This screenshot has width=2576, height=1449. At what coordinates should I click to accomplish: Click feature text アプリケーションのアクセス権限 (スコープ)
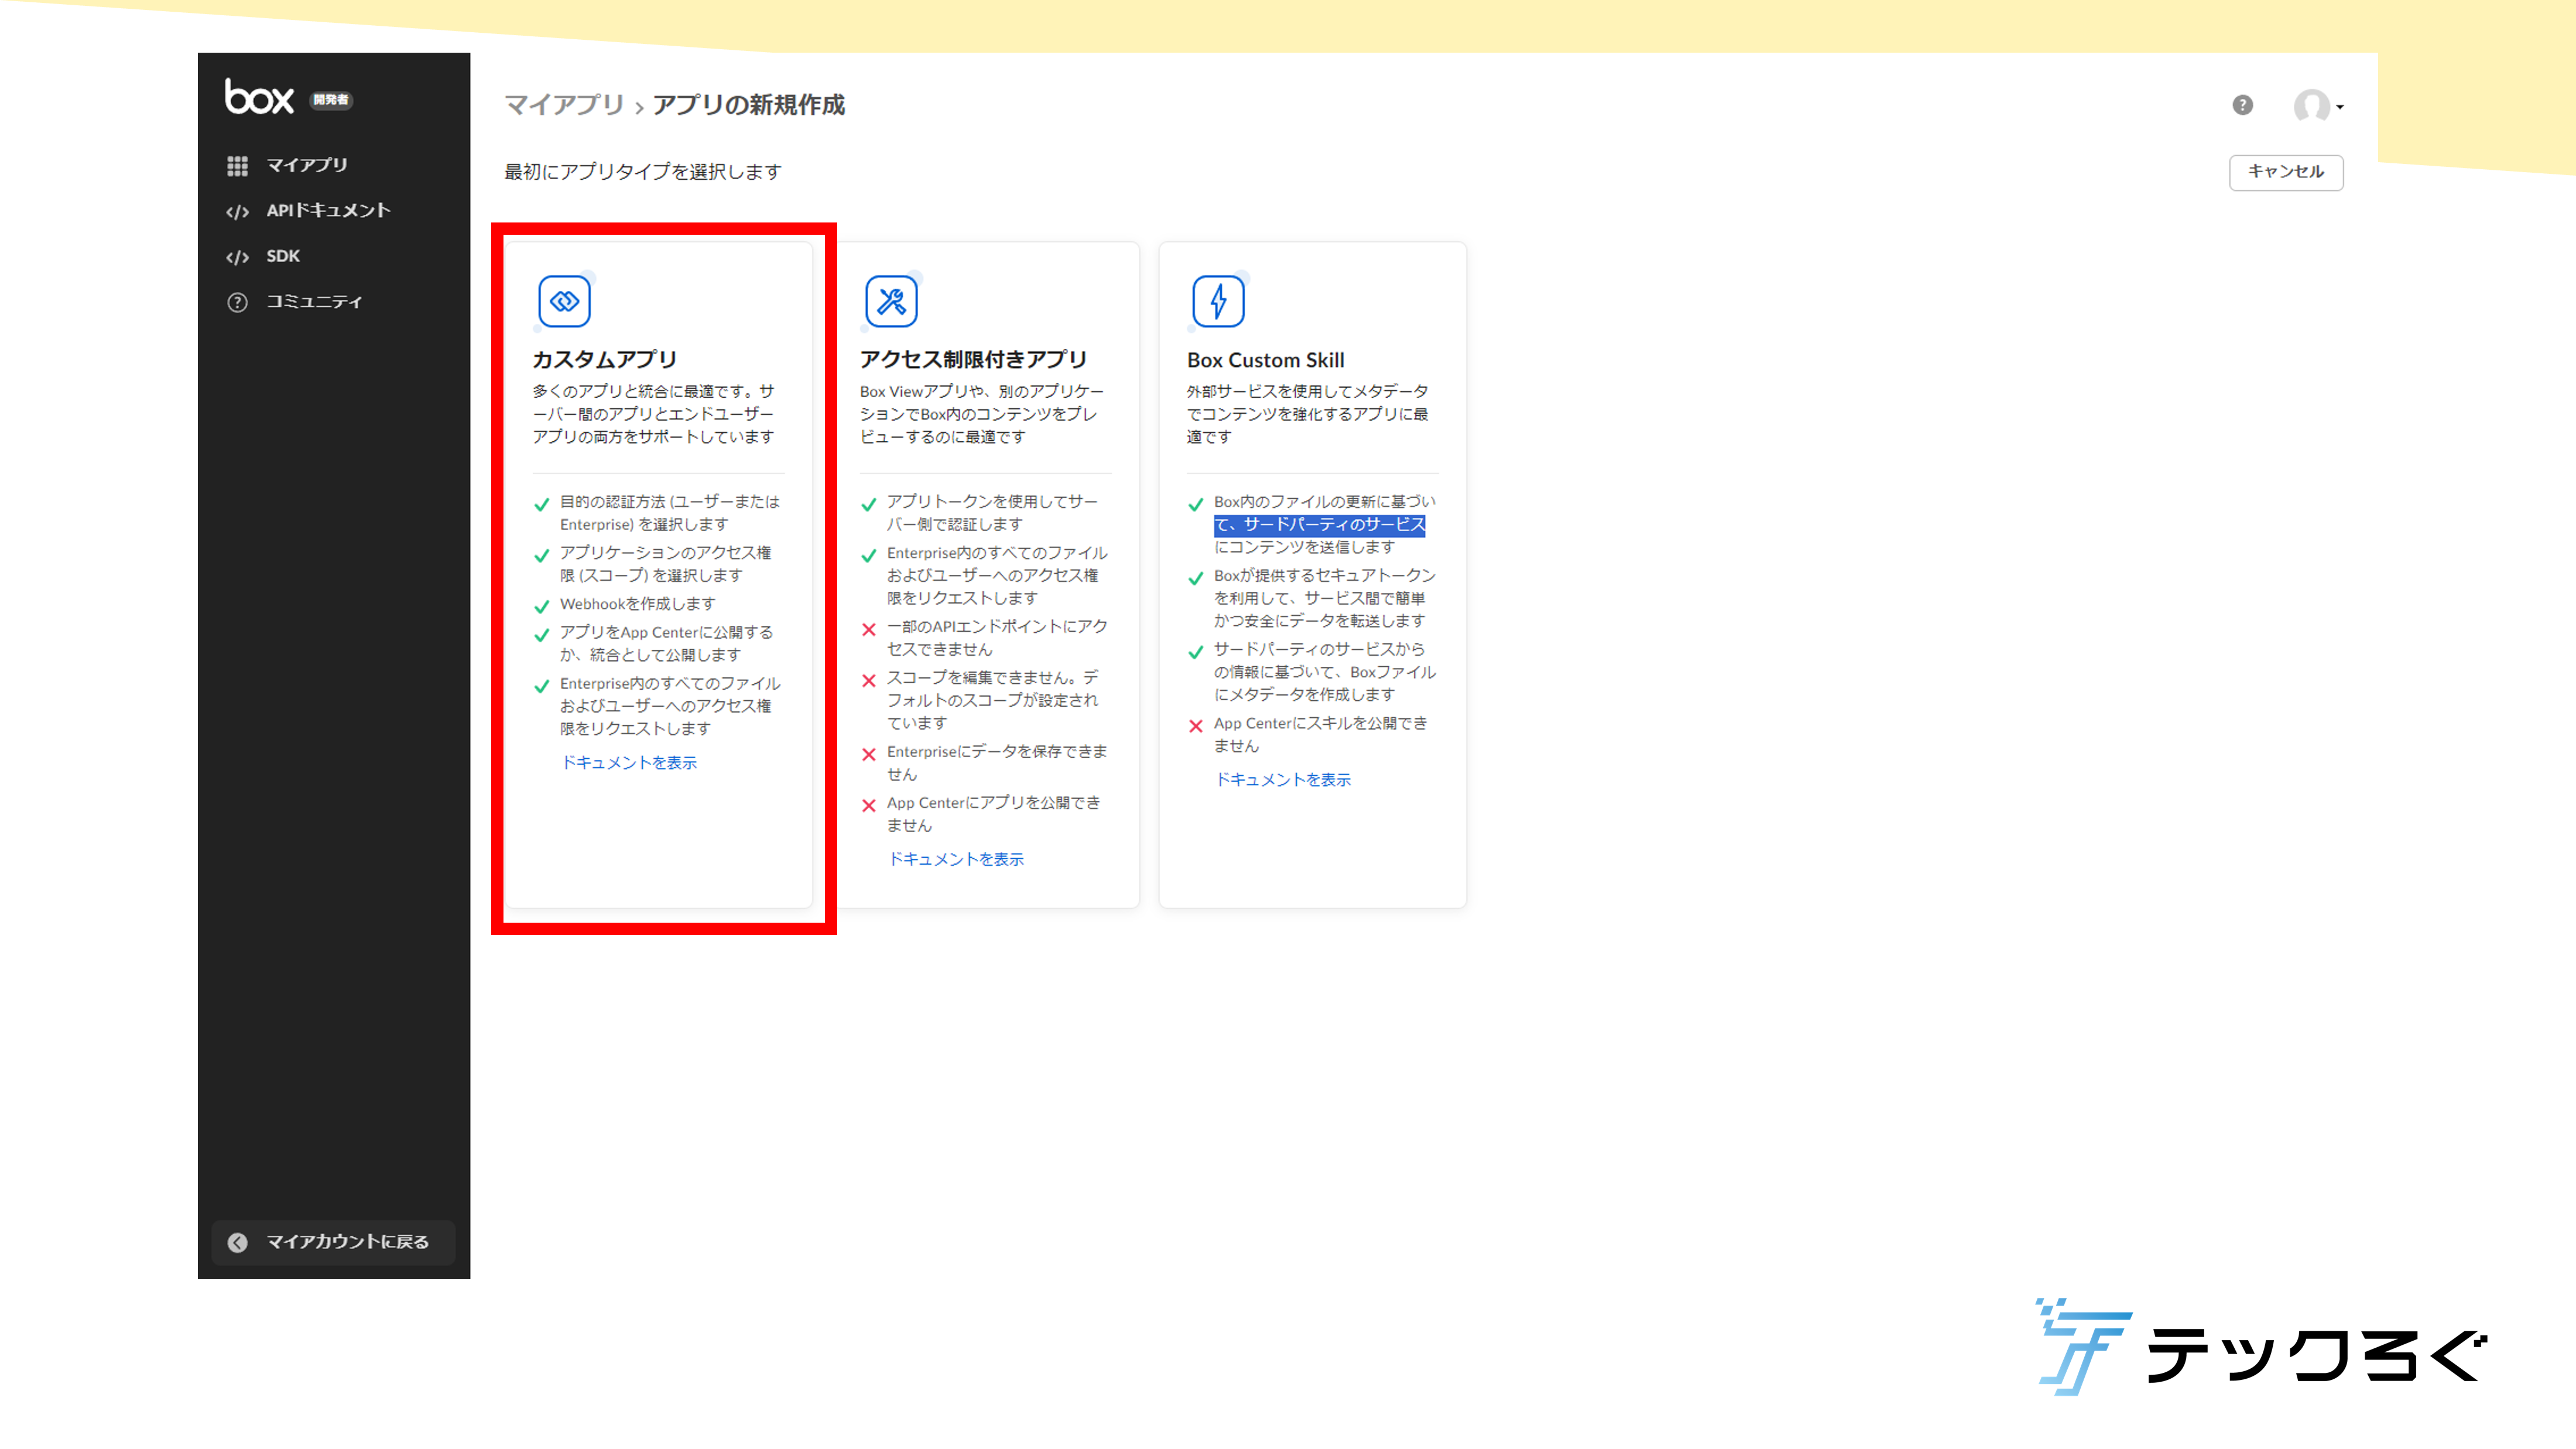click(665, 564)
